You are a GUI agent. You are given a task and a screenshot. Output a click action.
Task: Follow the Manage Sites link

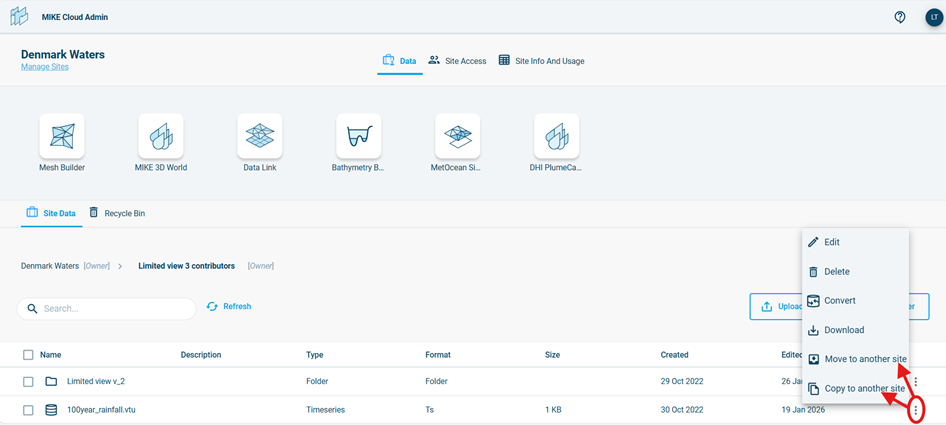point(45,67)
